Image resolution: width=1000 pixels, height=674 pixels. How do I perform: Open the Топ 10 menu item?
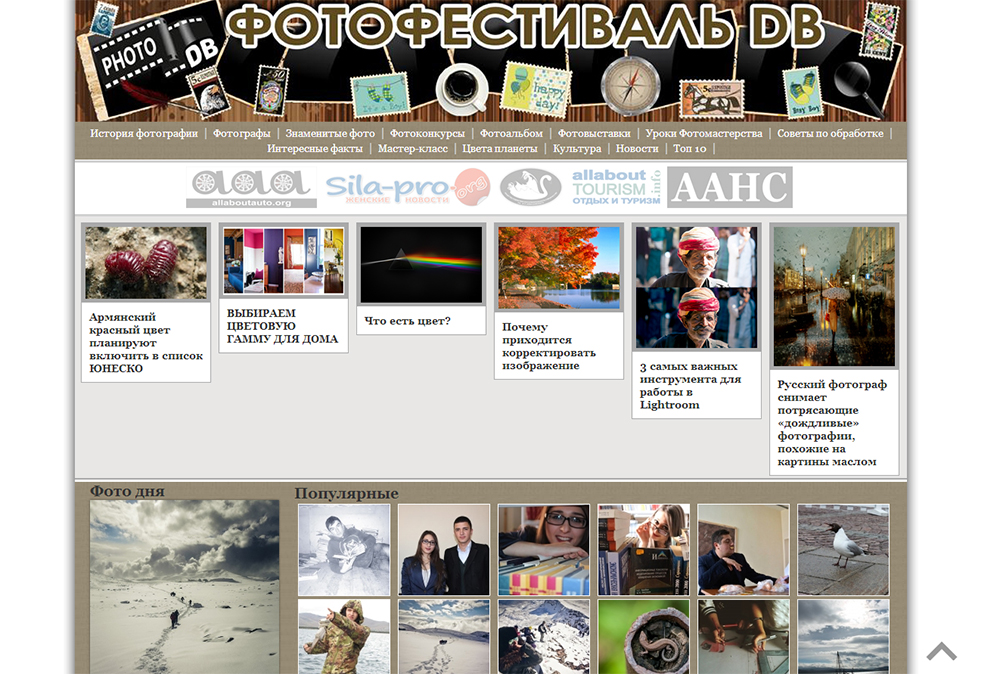coord(689,149)
